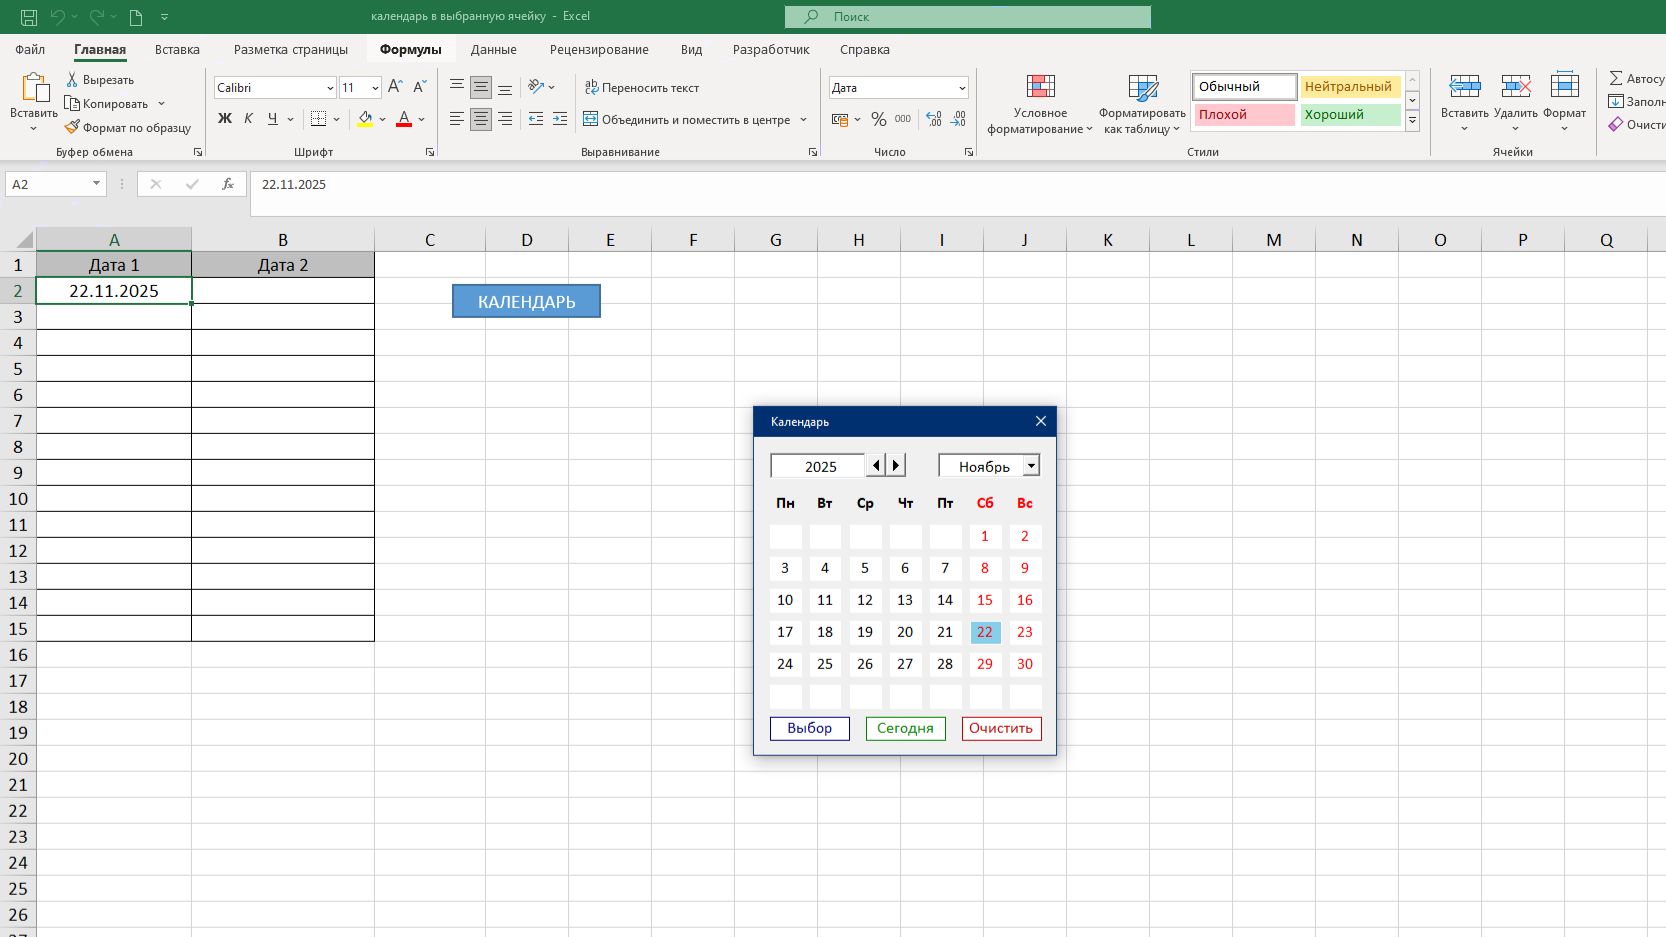Image resolution: width=1666 pixels, height=937 pixels.
Task: Expand the cell styles gallery
Action: coord(1412,121)
